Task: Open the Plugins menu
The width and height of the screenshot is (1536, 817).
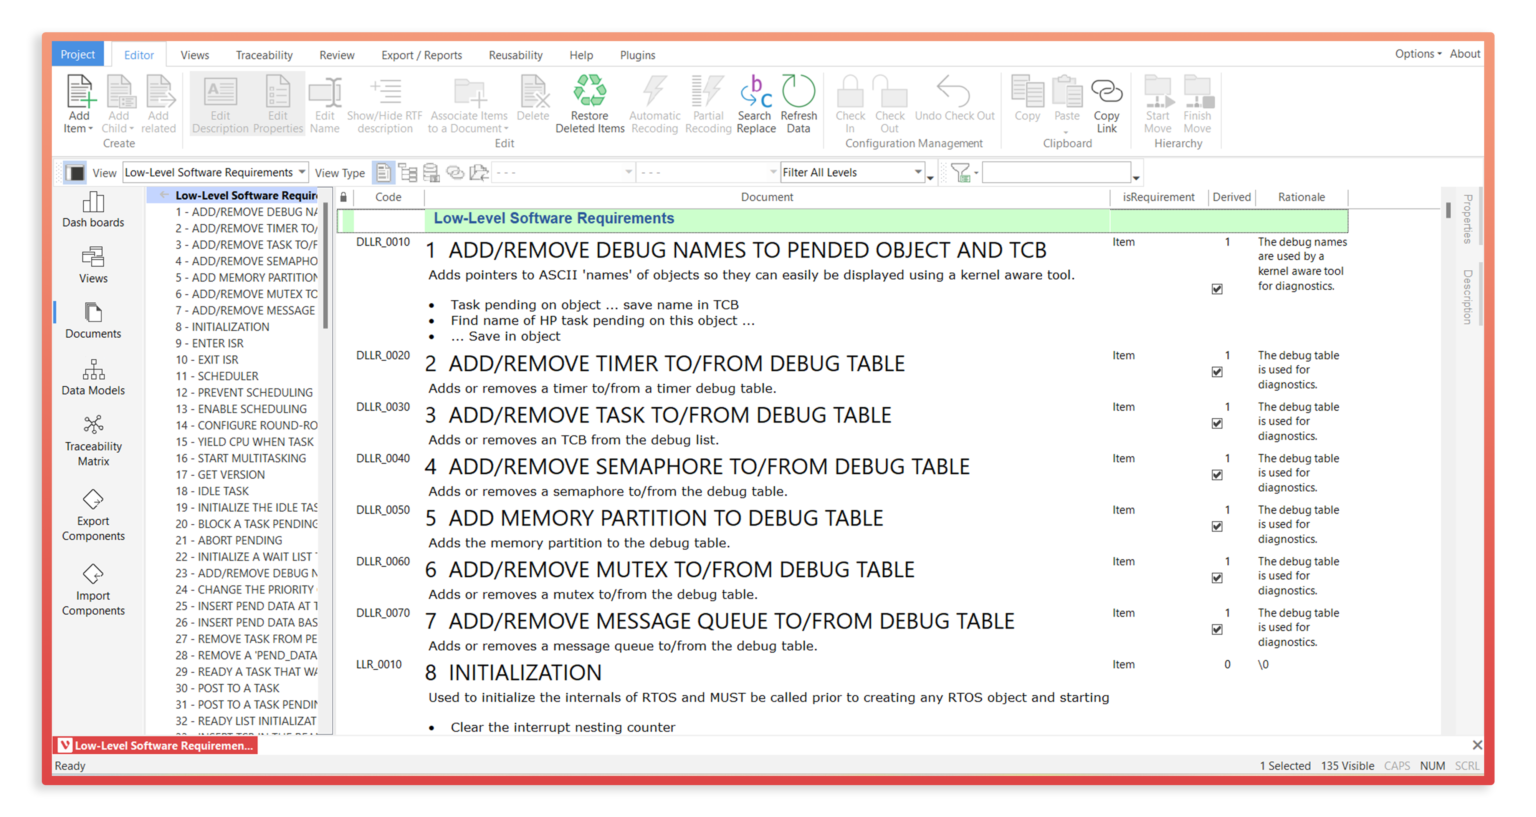Action: [637, 55]
